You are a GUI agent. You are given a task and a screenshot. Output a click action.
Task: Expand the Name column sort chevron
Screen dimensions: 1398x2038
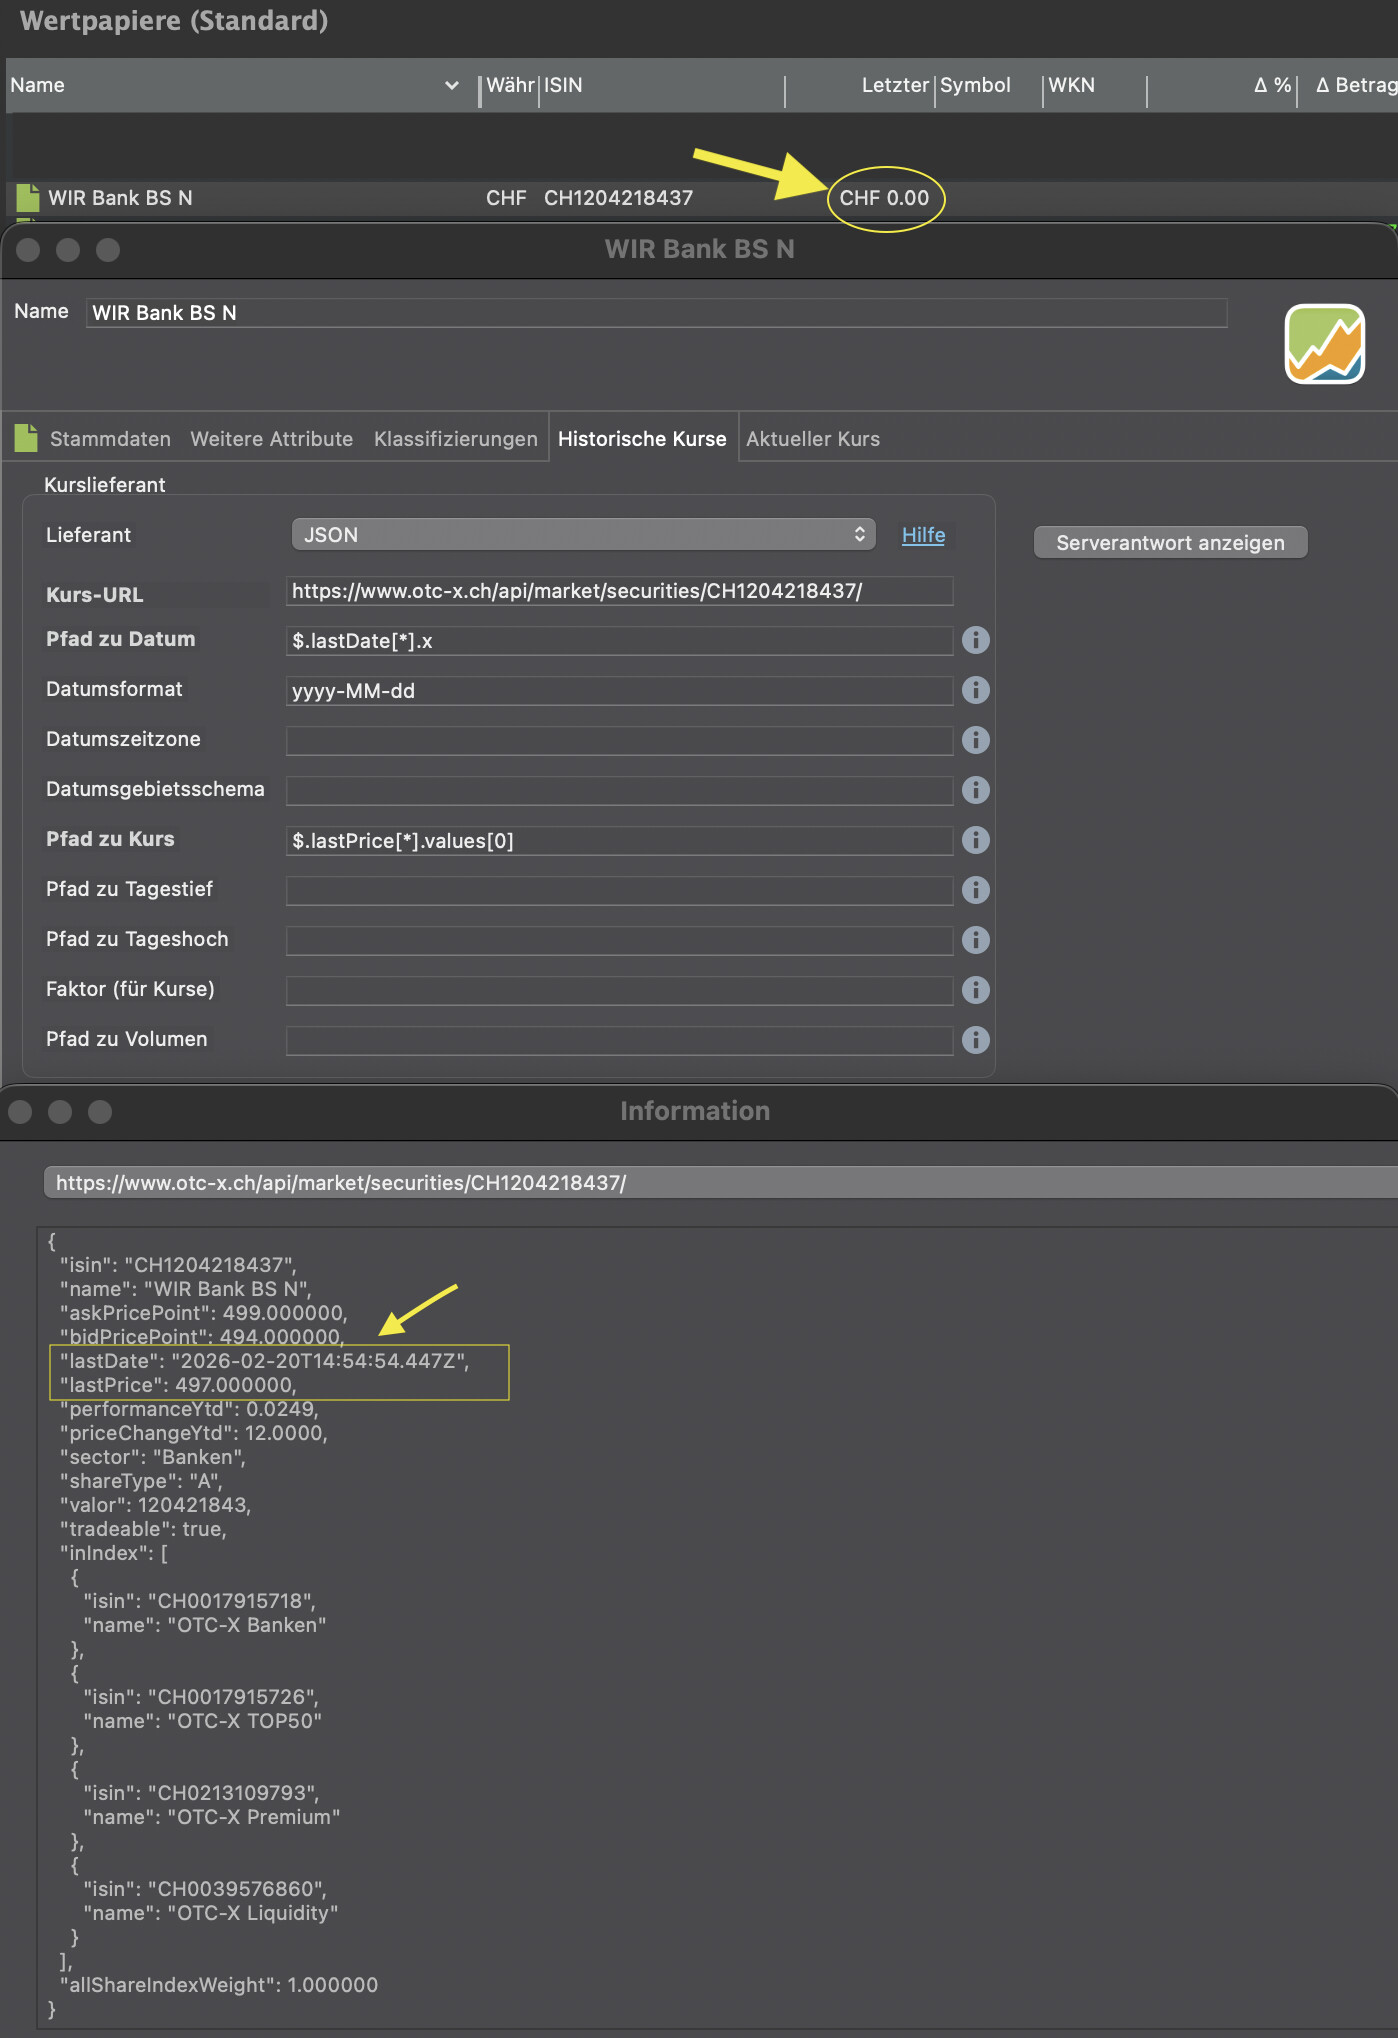[452, 86]
